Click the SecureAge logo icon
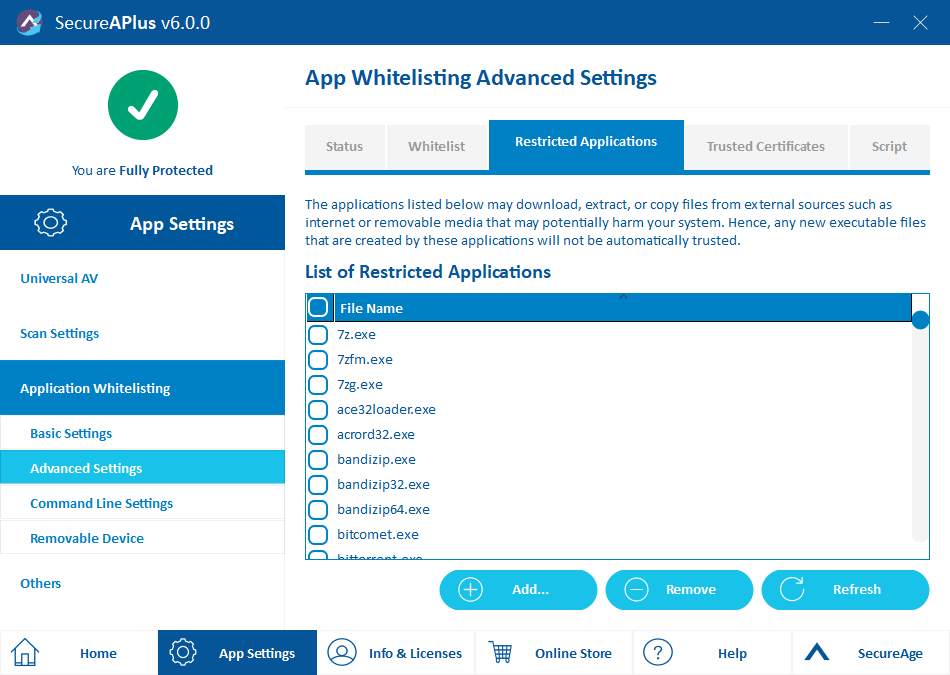The image size is (950, 675). coord(817,651)
